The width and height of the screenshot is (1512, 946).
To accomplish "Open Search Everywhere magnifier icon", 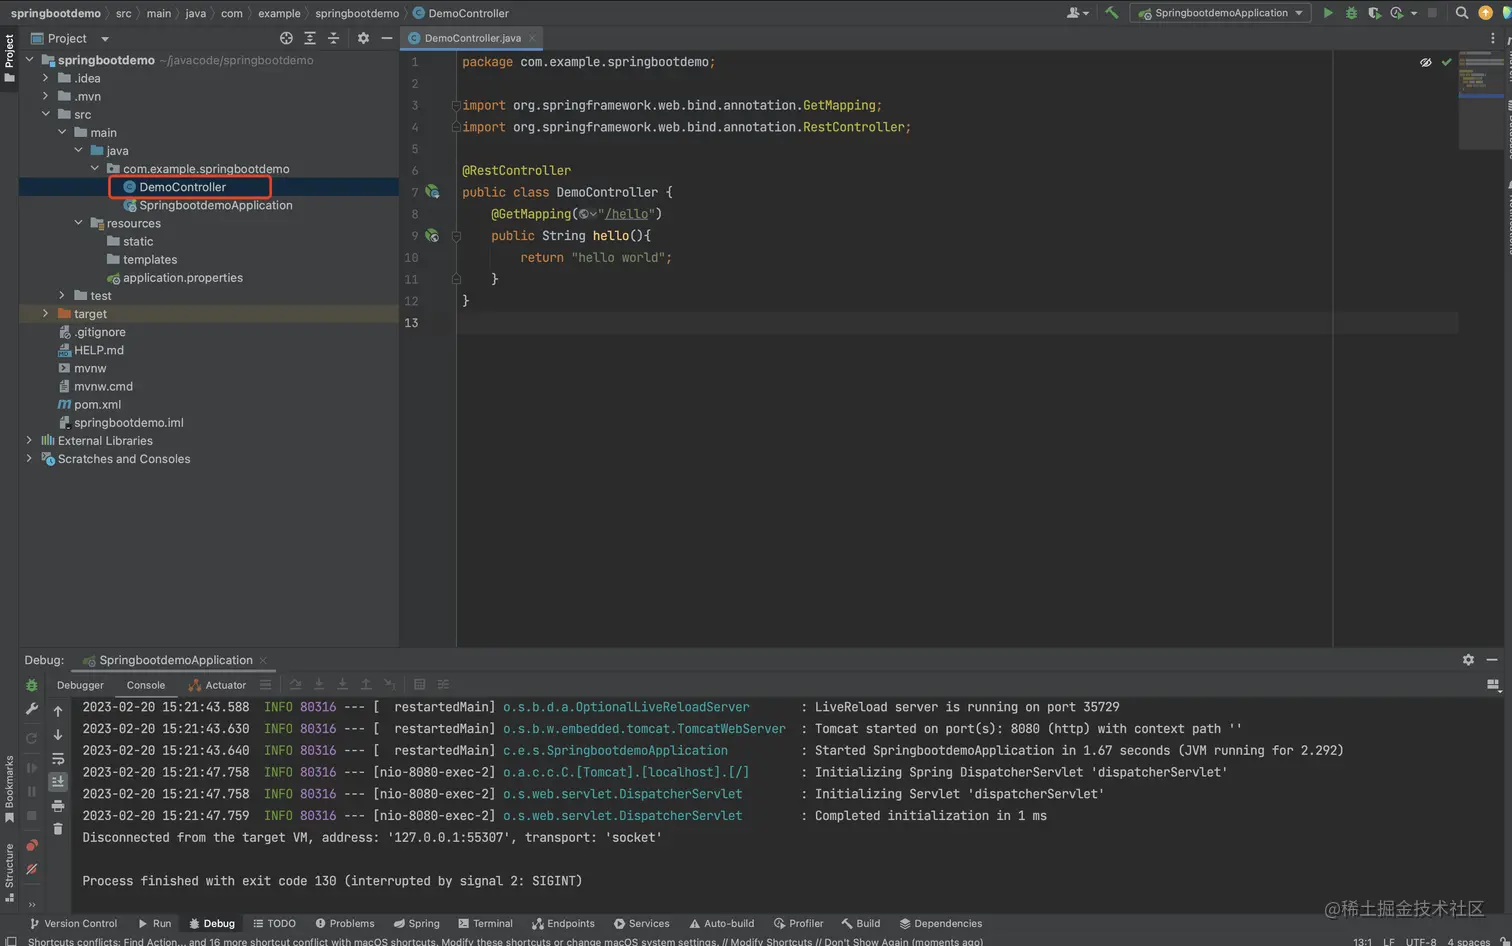I will [1461, 13].
